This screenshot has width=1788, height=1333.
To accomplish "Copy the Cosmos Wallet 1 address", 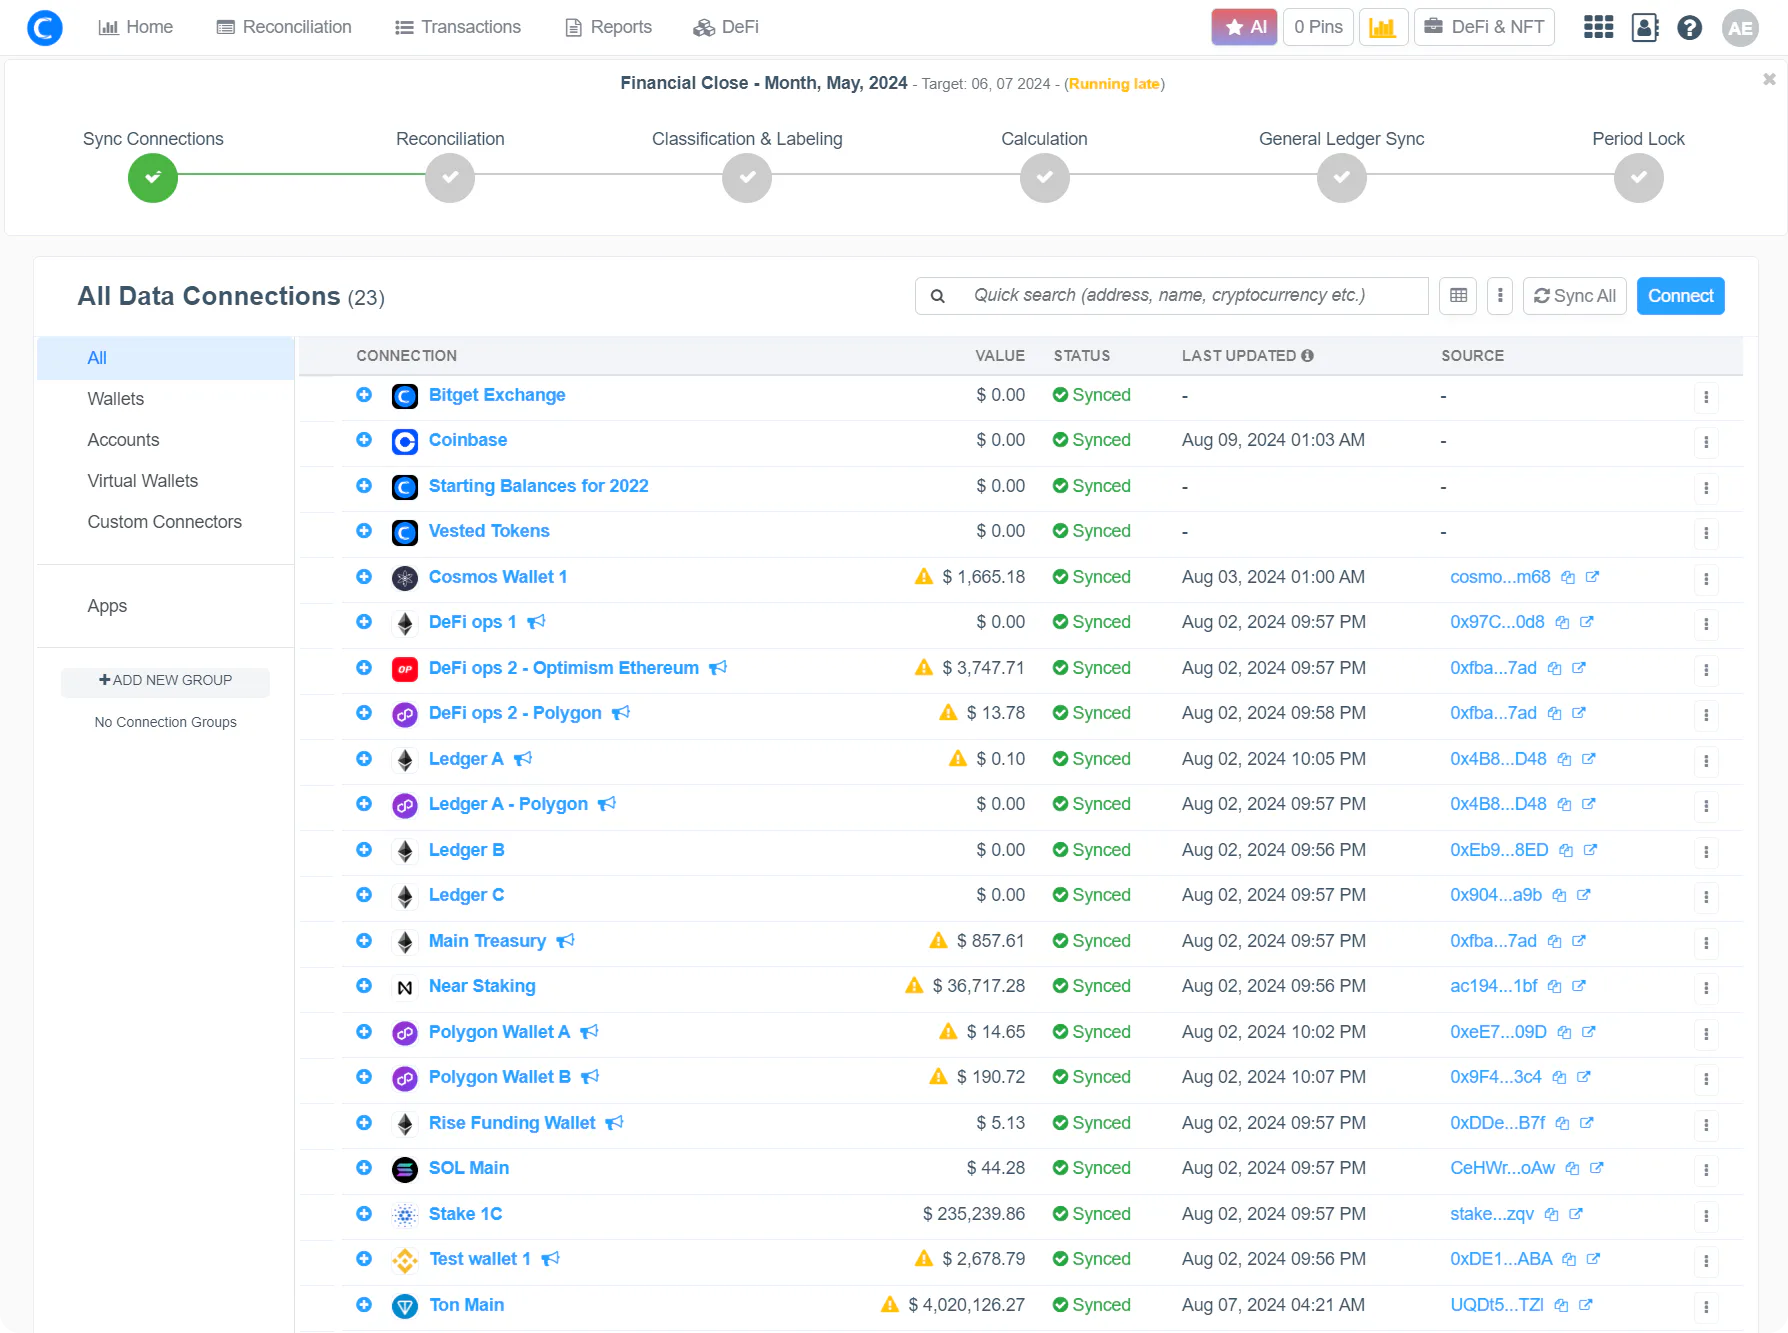I will pos(1568,577).
